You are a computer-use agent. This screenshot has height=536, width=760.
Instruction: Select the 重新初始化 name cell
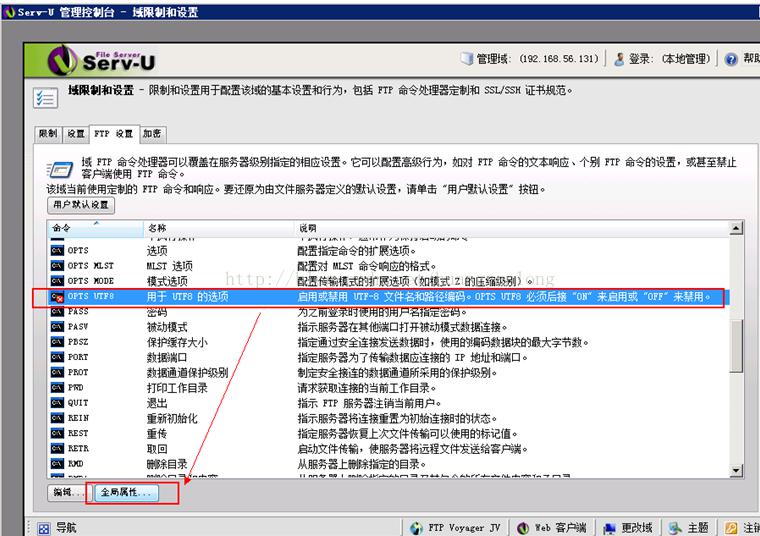point(173,419)
